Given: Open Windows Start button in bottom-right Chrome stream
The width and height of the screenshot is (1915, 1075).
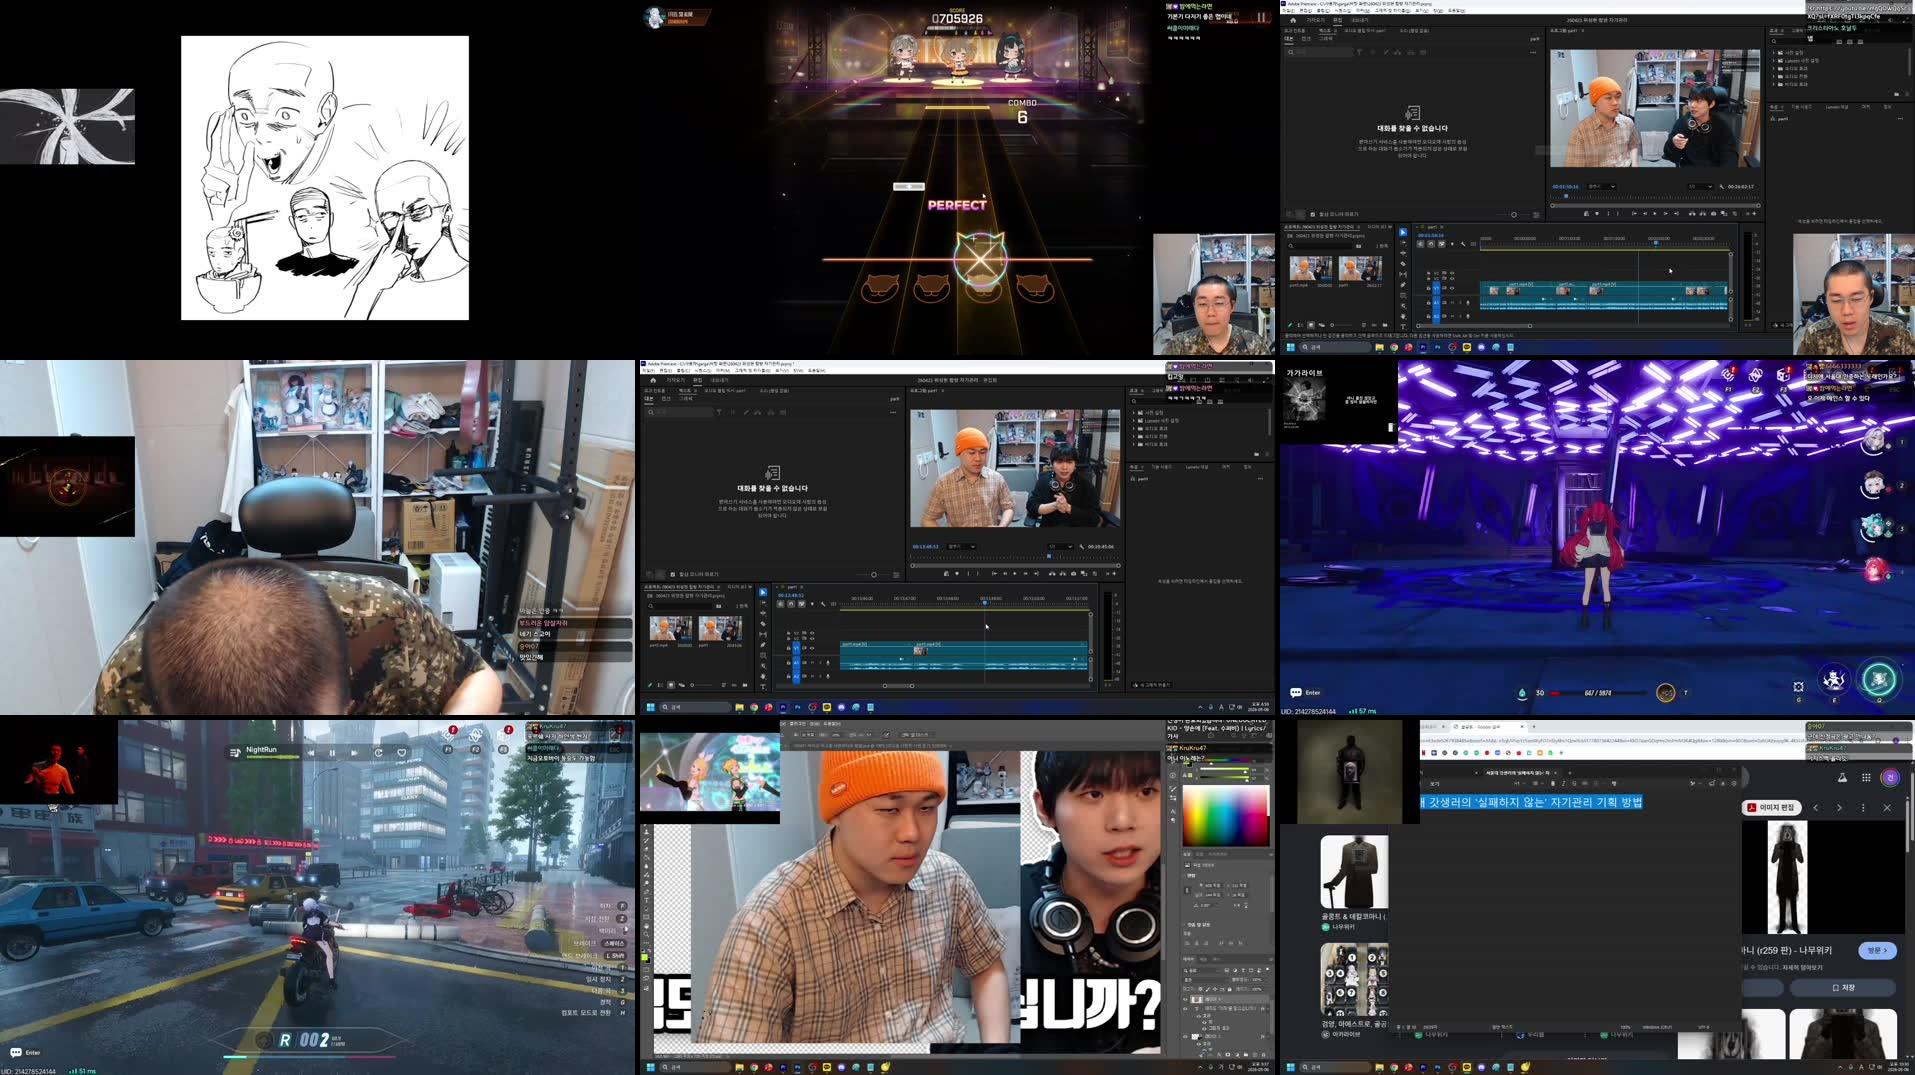Looking at the screenshot, I should tap(1290, 1067).
